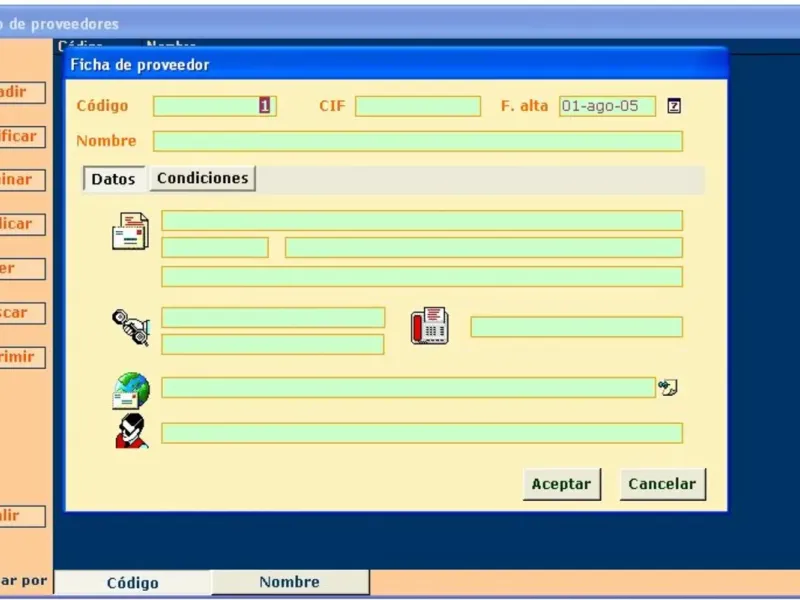Screen dimensions: 800x600
Task: Click the first address line field
Action: (422, 220)
